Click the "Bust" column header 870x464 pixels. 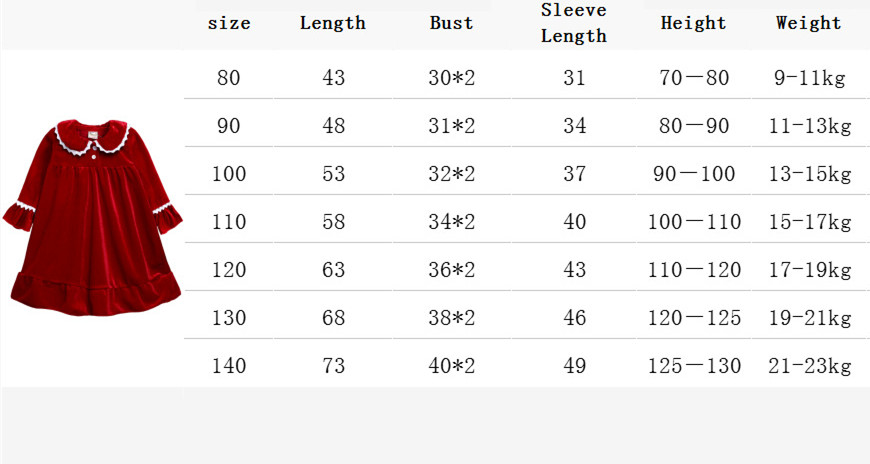[x=452, y=23]
